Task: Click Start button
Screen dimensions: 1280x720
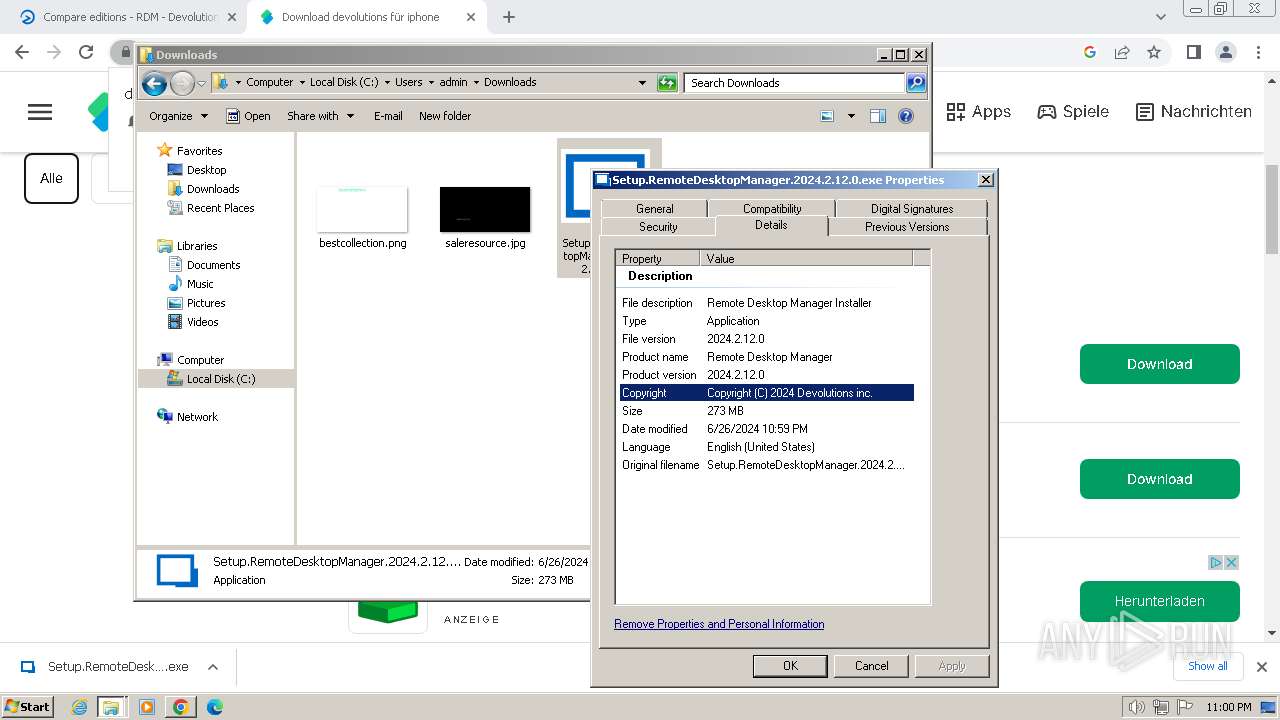Action: [27, 707]
